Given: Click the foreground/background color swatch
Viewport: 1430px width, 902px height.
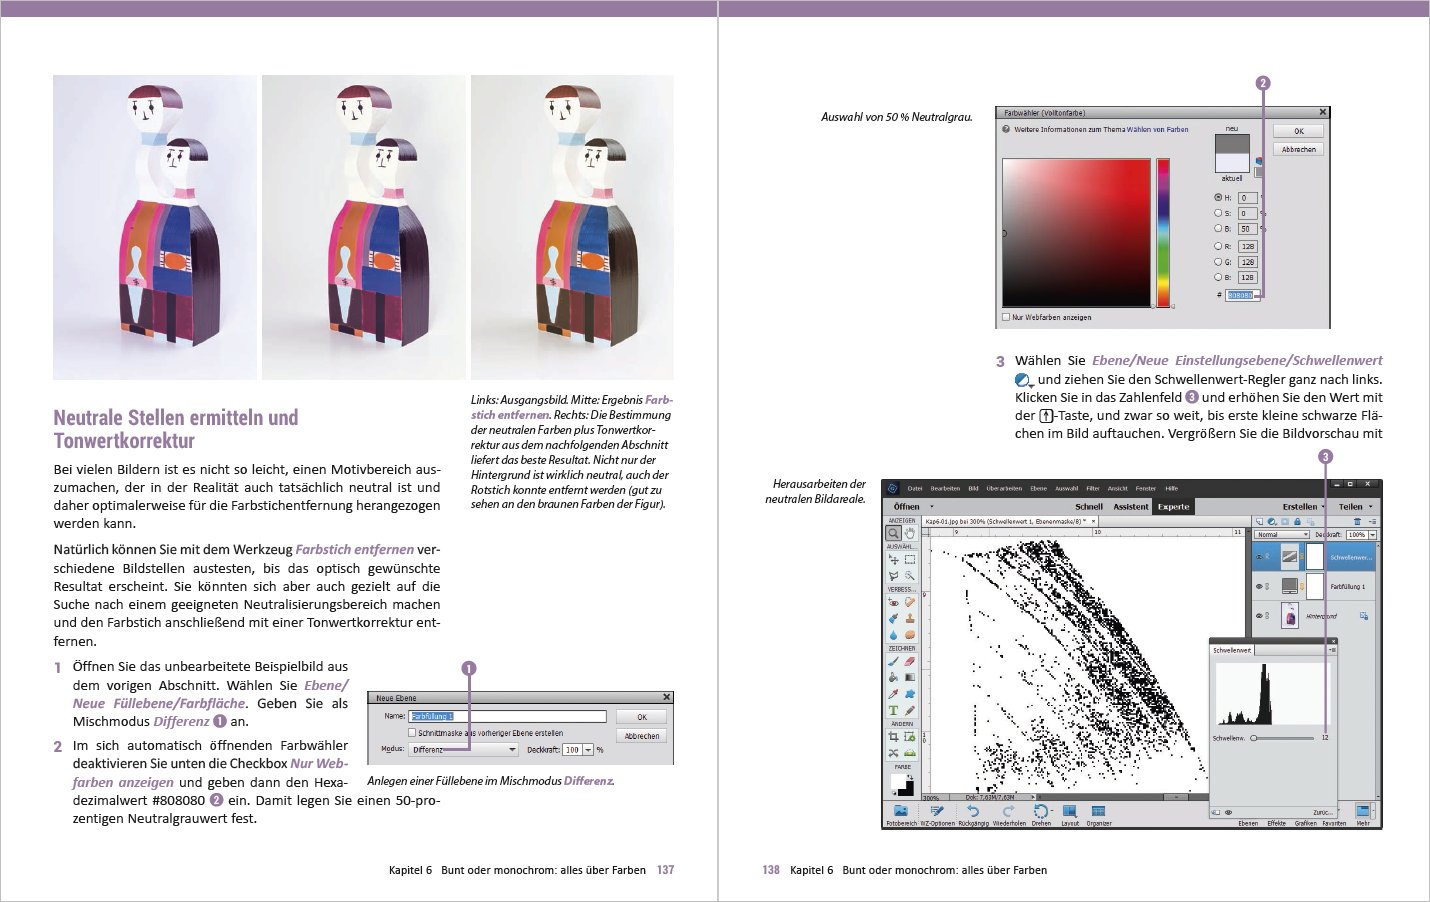Looking at the screenshot, I should 902,785.
